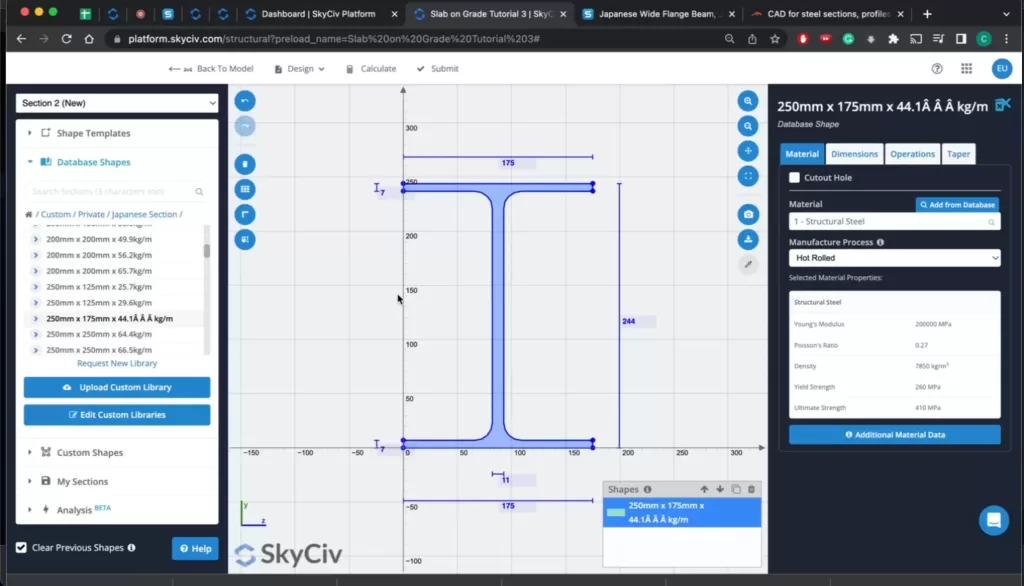
Task: Open Request New Library link
Action: point(117,363)
